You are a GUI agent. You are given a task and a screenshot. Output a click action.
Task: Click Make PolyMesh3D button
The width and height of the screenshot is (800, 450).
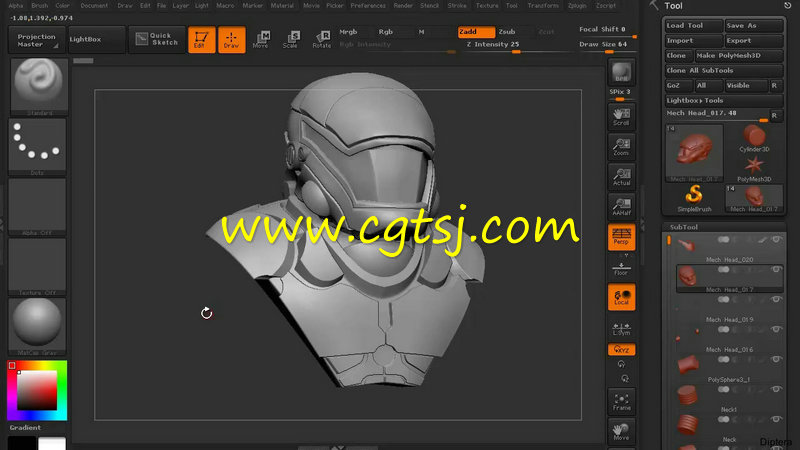coord(738,56)
